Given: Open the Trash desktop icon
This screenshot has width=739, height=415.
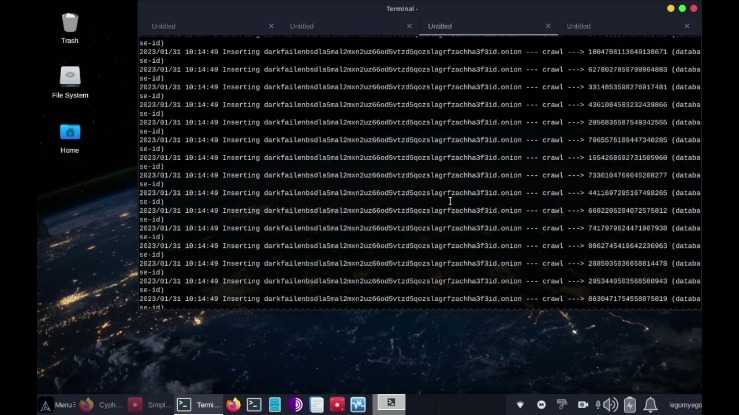Looking at the screenshot, I should [x=70, y=28].
